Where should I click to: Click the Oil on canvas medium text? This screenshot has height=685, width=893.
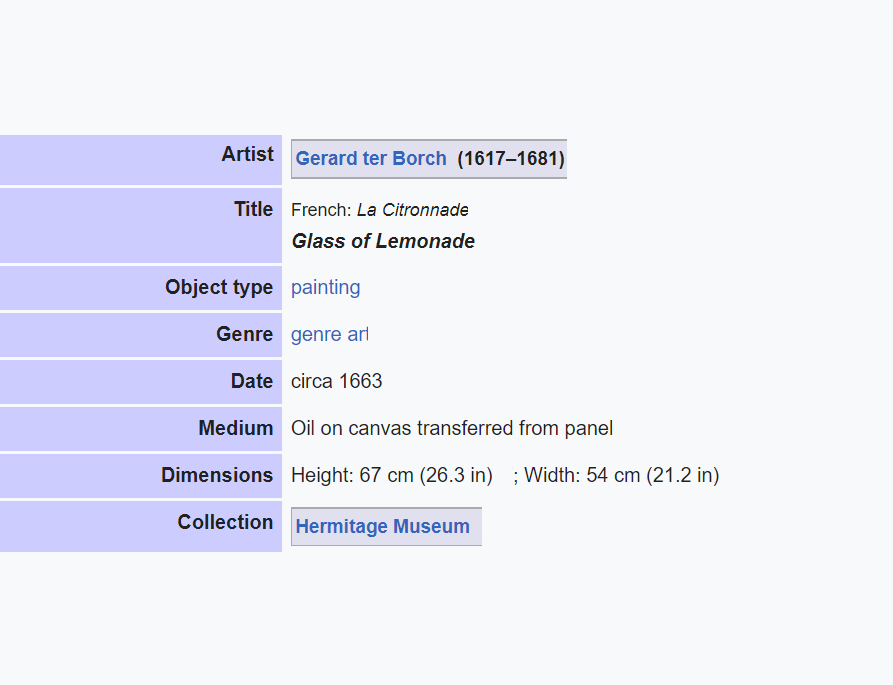(452, 428)
